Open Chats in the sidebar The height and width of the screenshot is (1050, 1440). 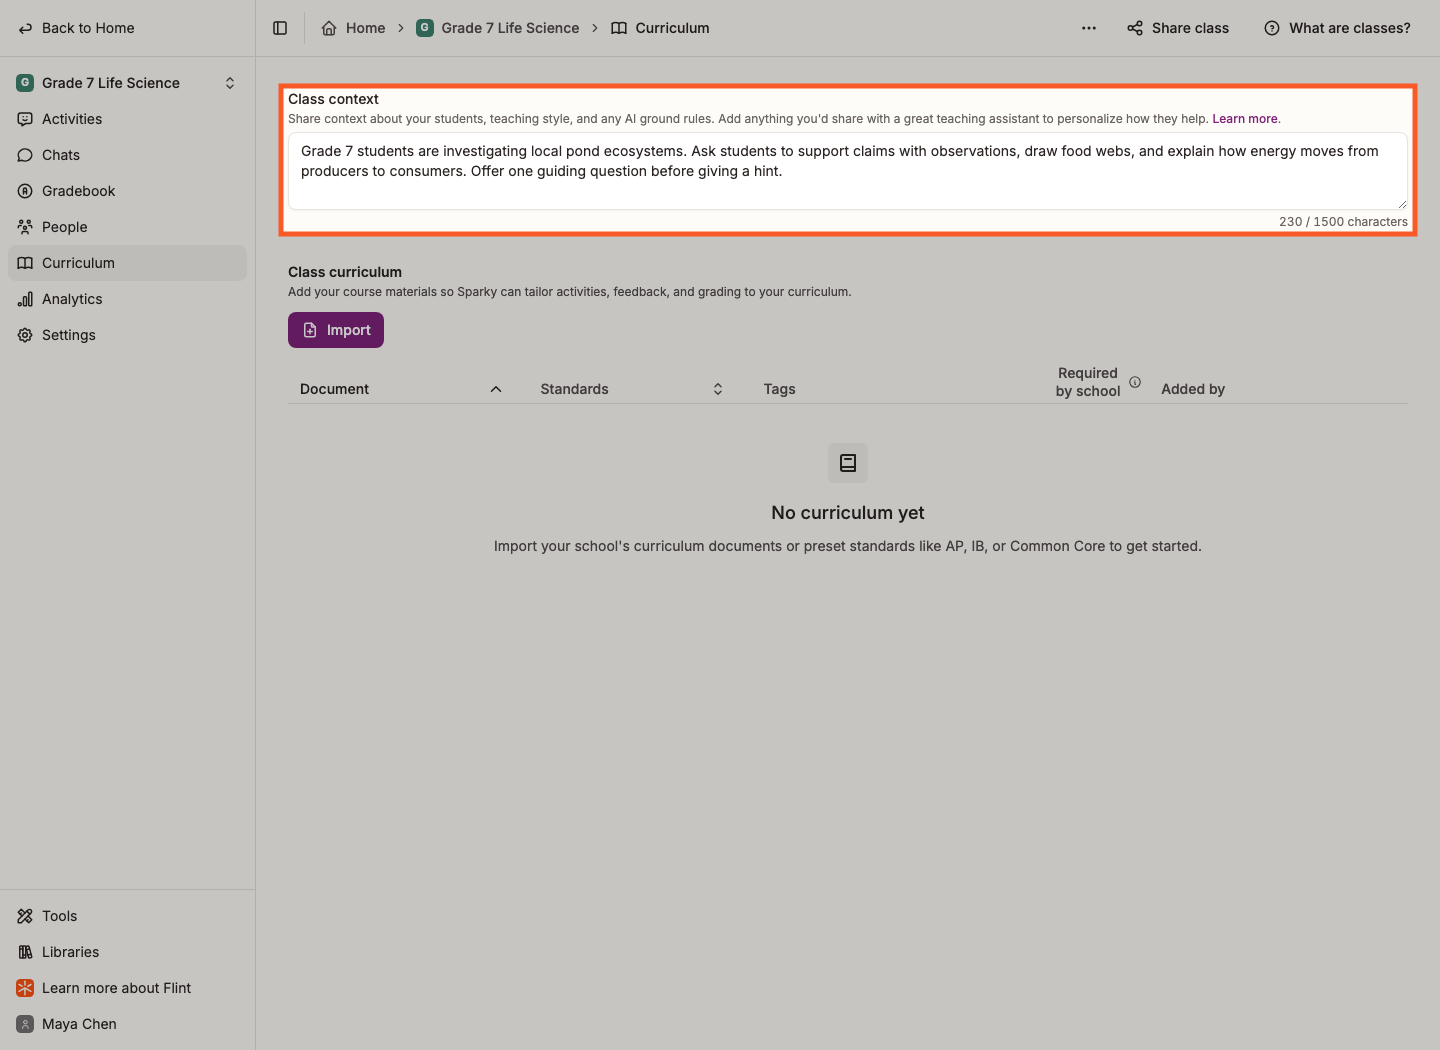pyautogui.click(x=127, y=155)
